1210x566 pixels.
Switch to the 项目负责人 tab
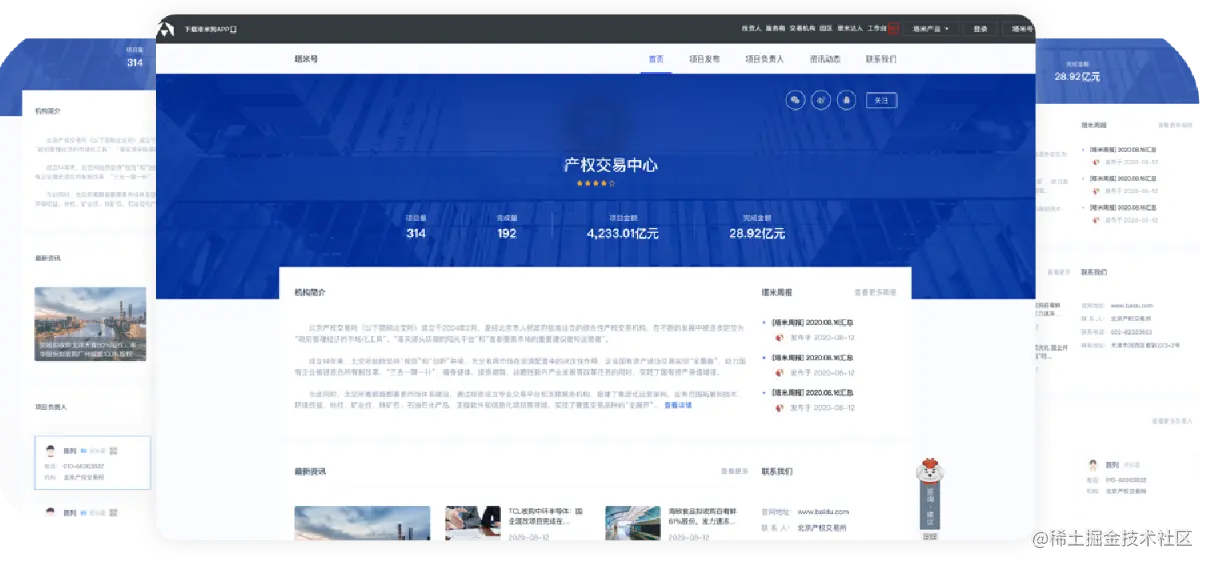coord(764,59)
